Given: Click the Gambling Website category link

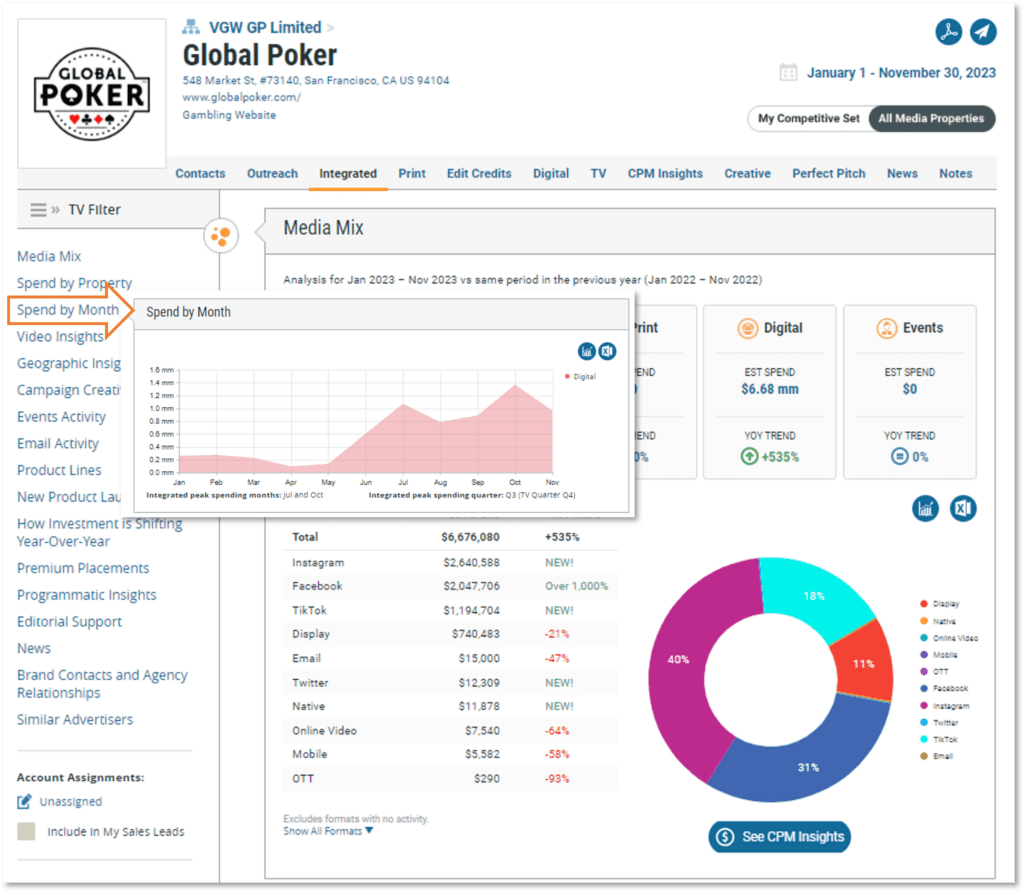Looking at the screenshot, I should (229, 115).
